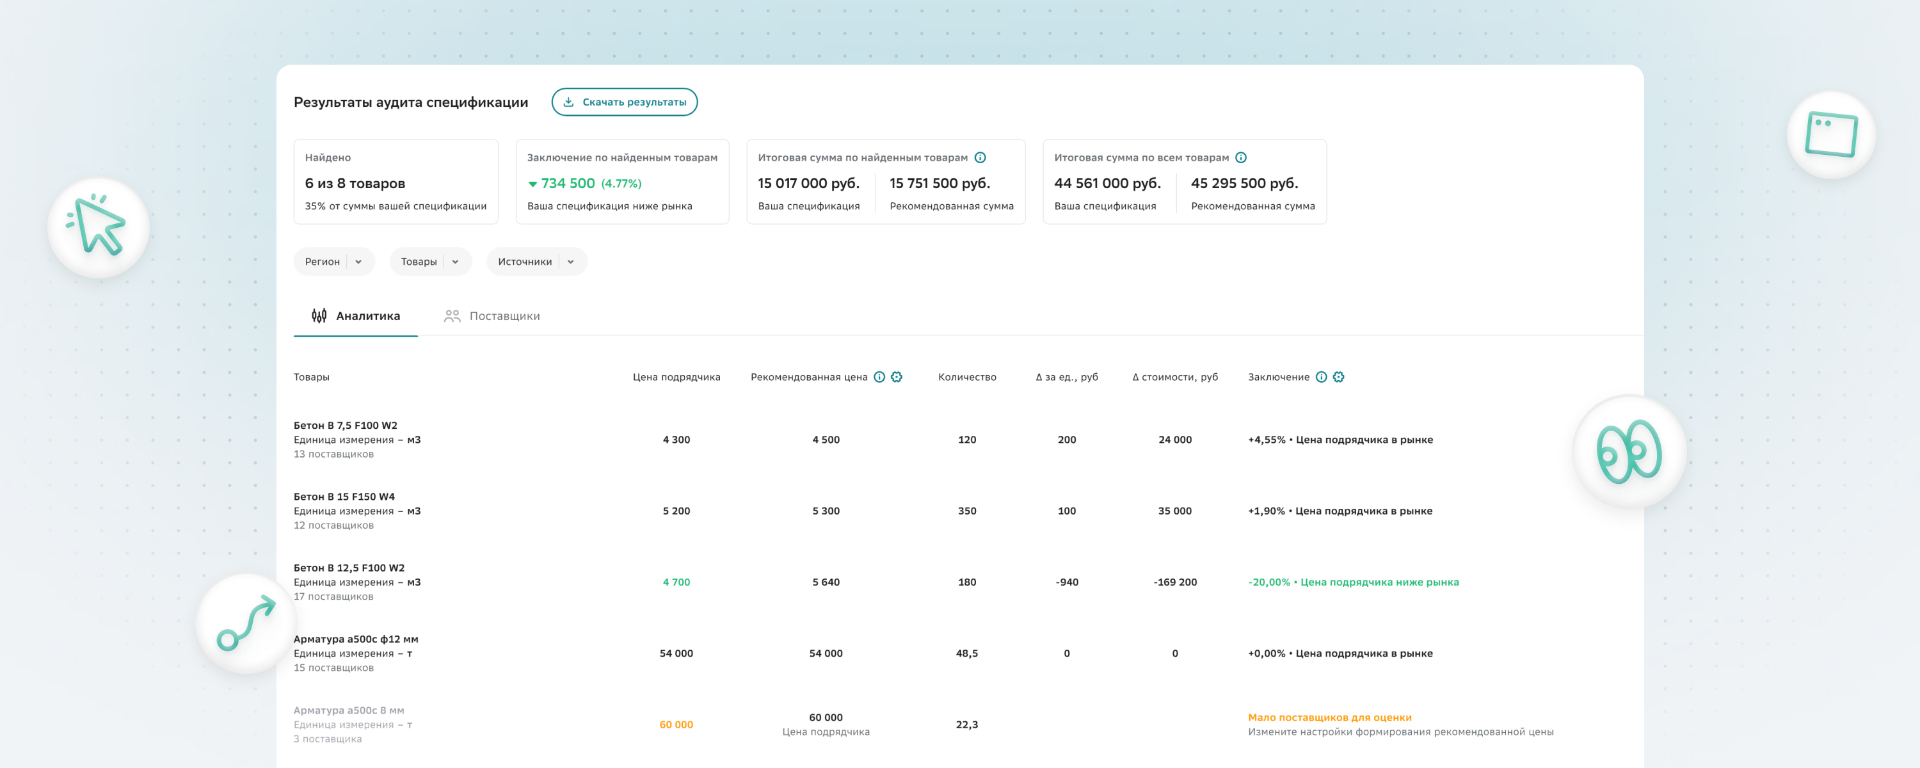The image size is (1920, 768).
Task: Click the green down-triangle next to 734 500
Action: 533,184
